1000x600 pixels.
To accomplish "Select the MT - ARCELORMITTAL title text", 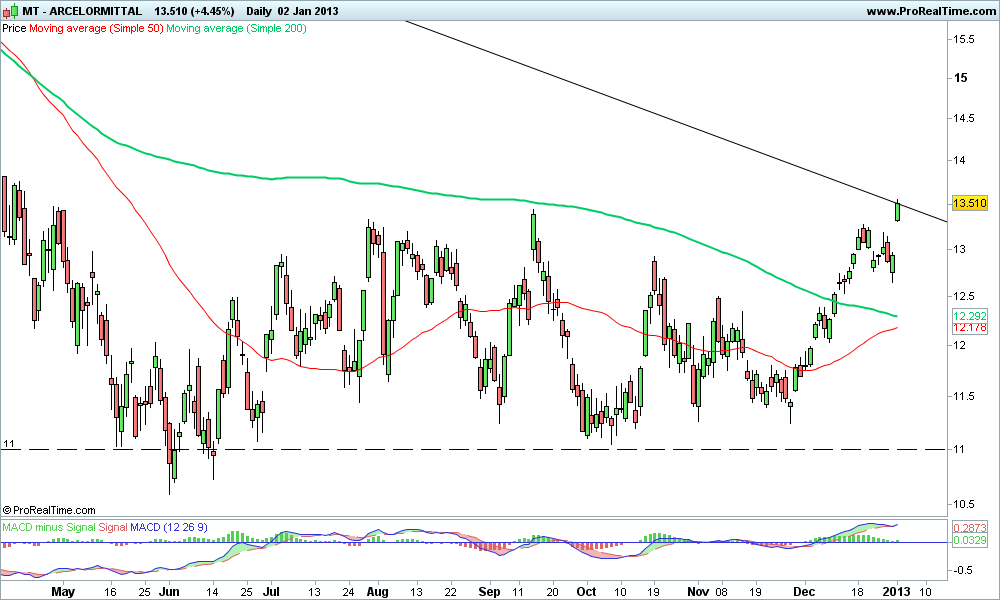I will point(82,11).
